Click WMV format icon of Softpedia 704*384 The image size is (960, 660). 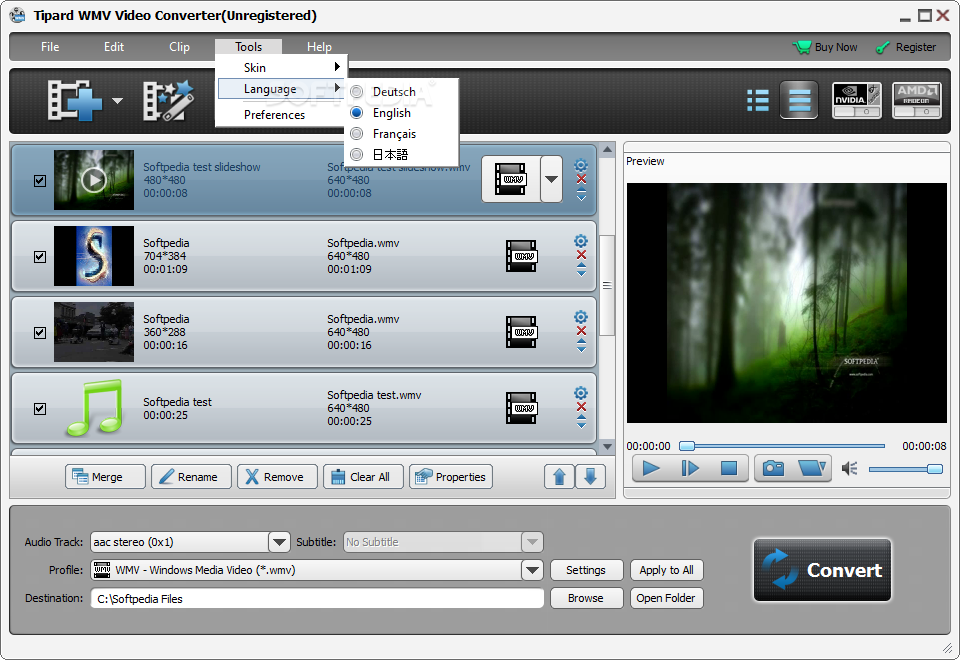pyautogui.click(x=522, y=256)
